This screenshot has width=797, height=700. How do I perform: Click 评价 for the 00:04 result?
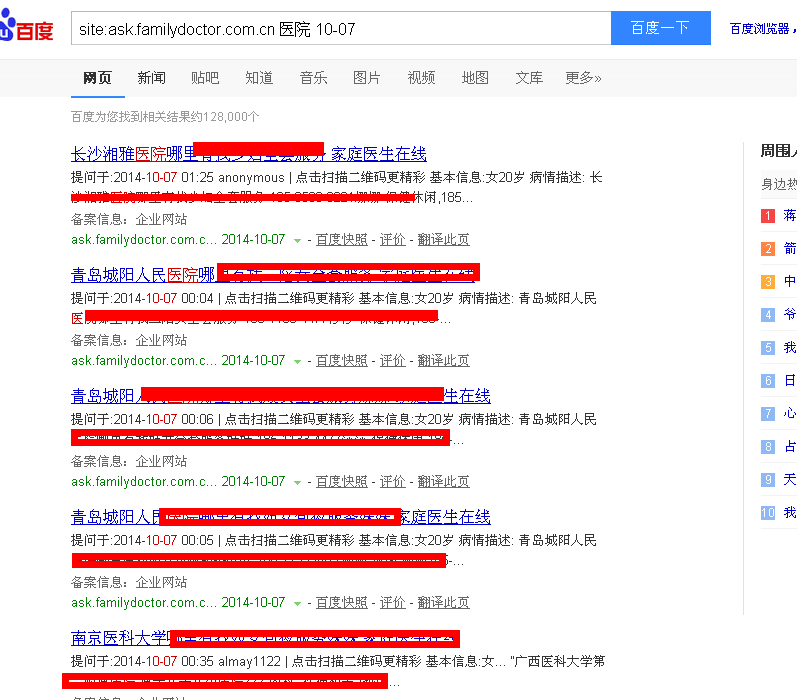click(392, 360)
